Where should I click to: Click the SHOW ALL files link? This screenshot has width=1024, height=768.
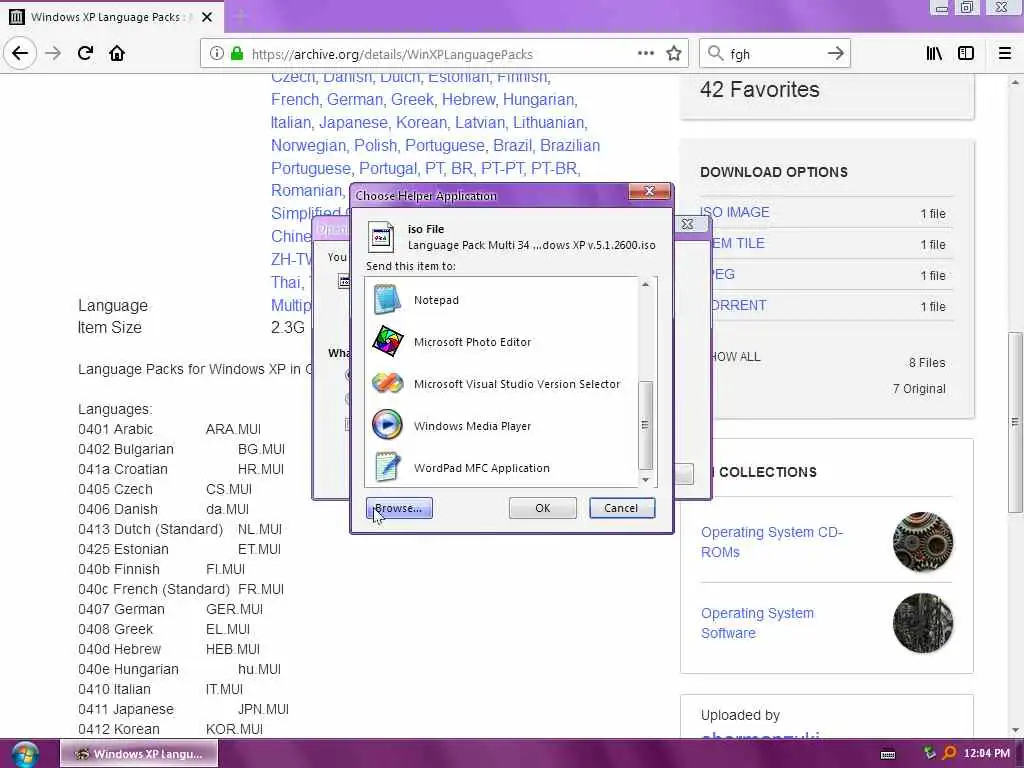click(735, 357)
